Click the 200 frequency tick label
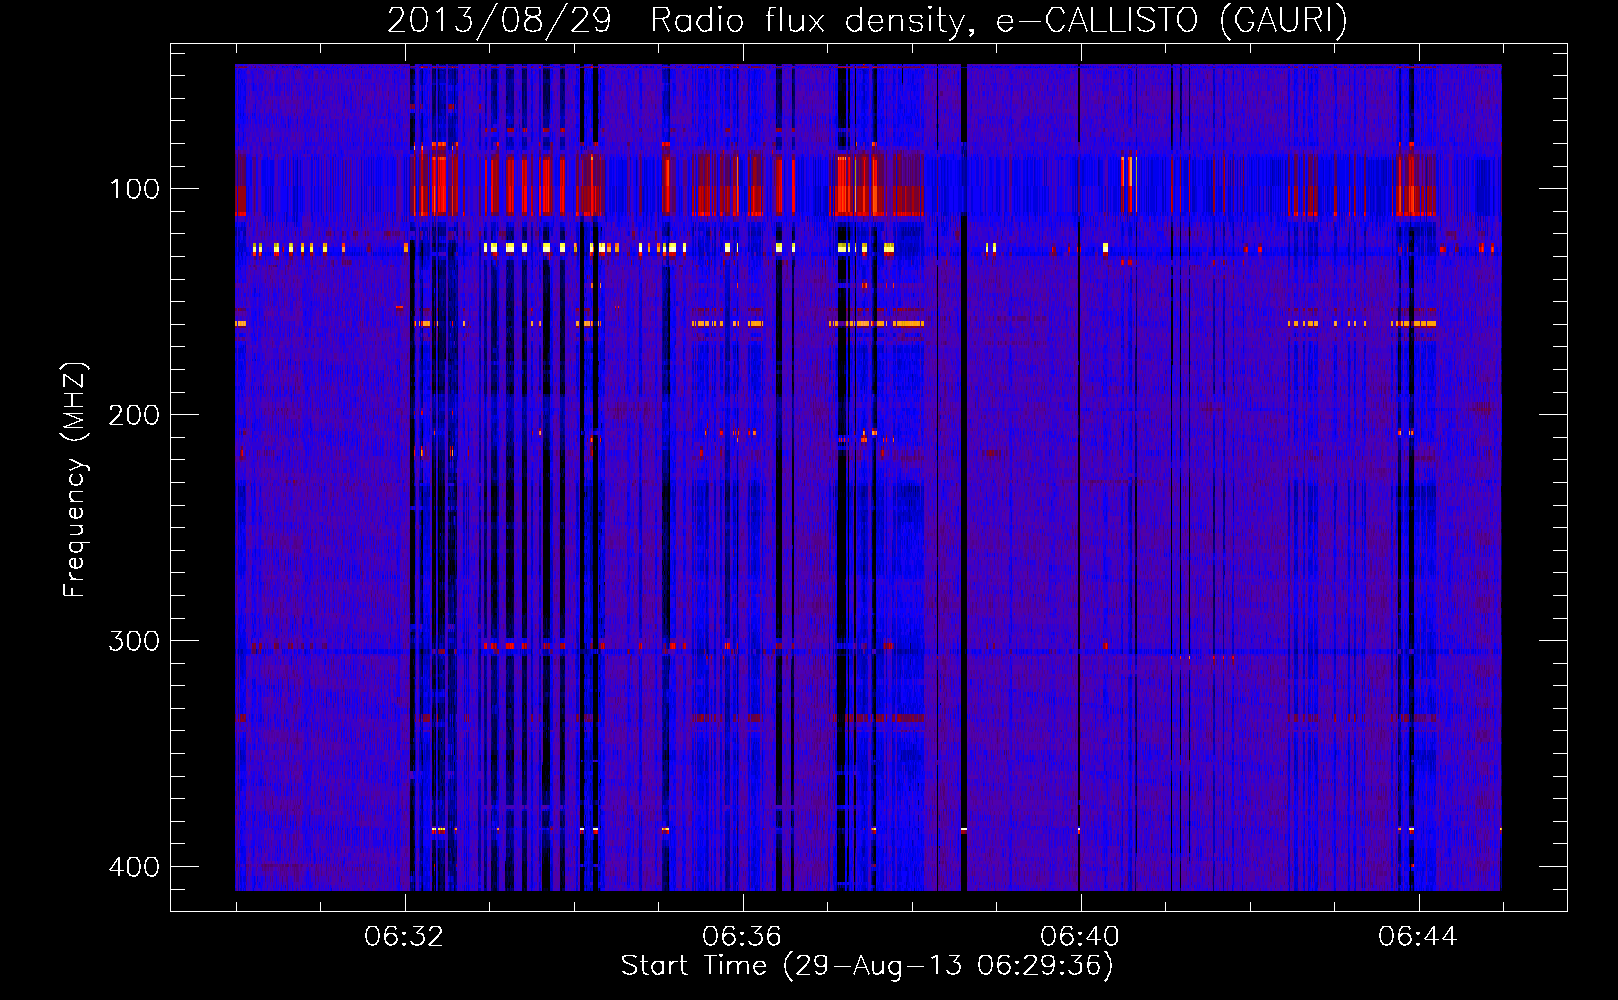 tap(134, 415)
